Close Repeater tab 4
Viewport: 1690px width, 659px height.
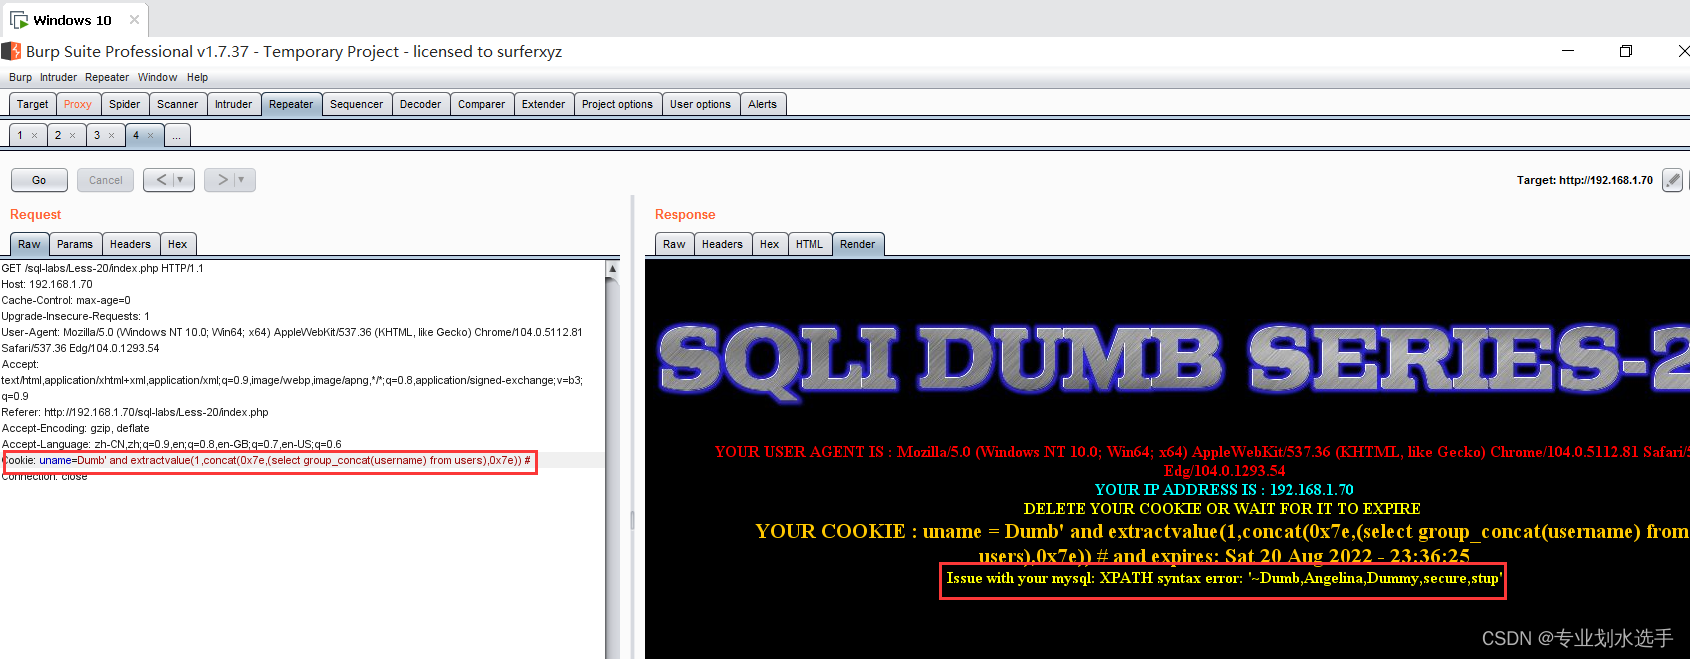150,135
